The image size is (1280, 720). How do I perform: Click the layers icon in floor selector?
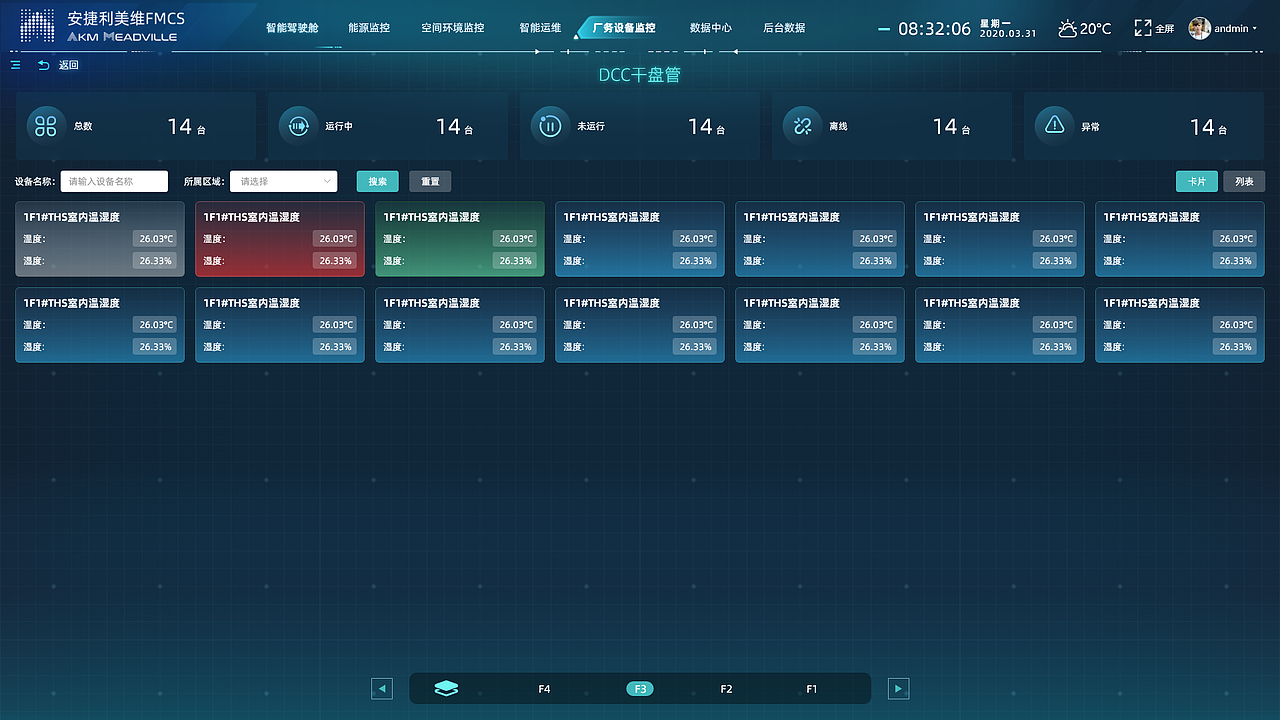point(446,689)
